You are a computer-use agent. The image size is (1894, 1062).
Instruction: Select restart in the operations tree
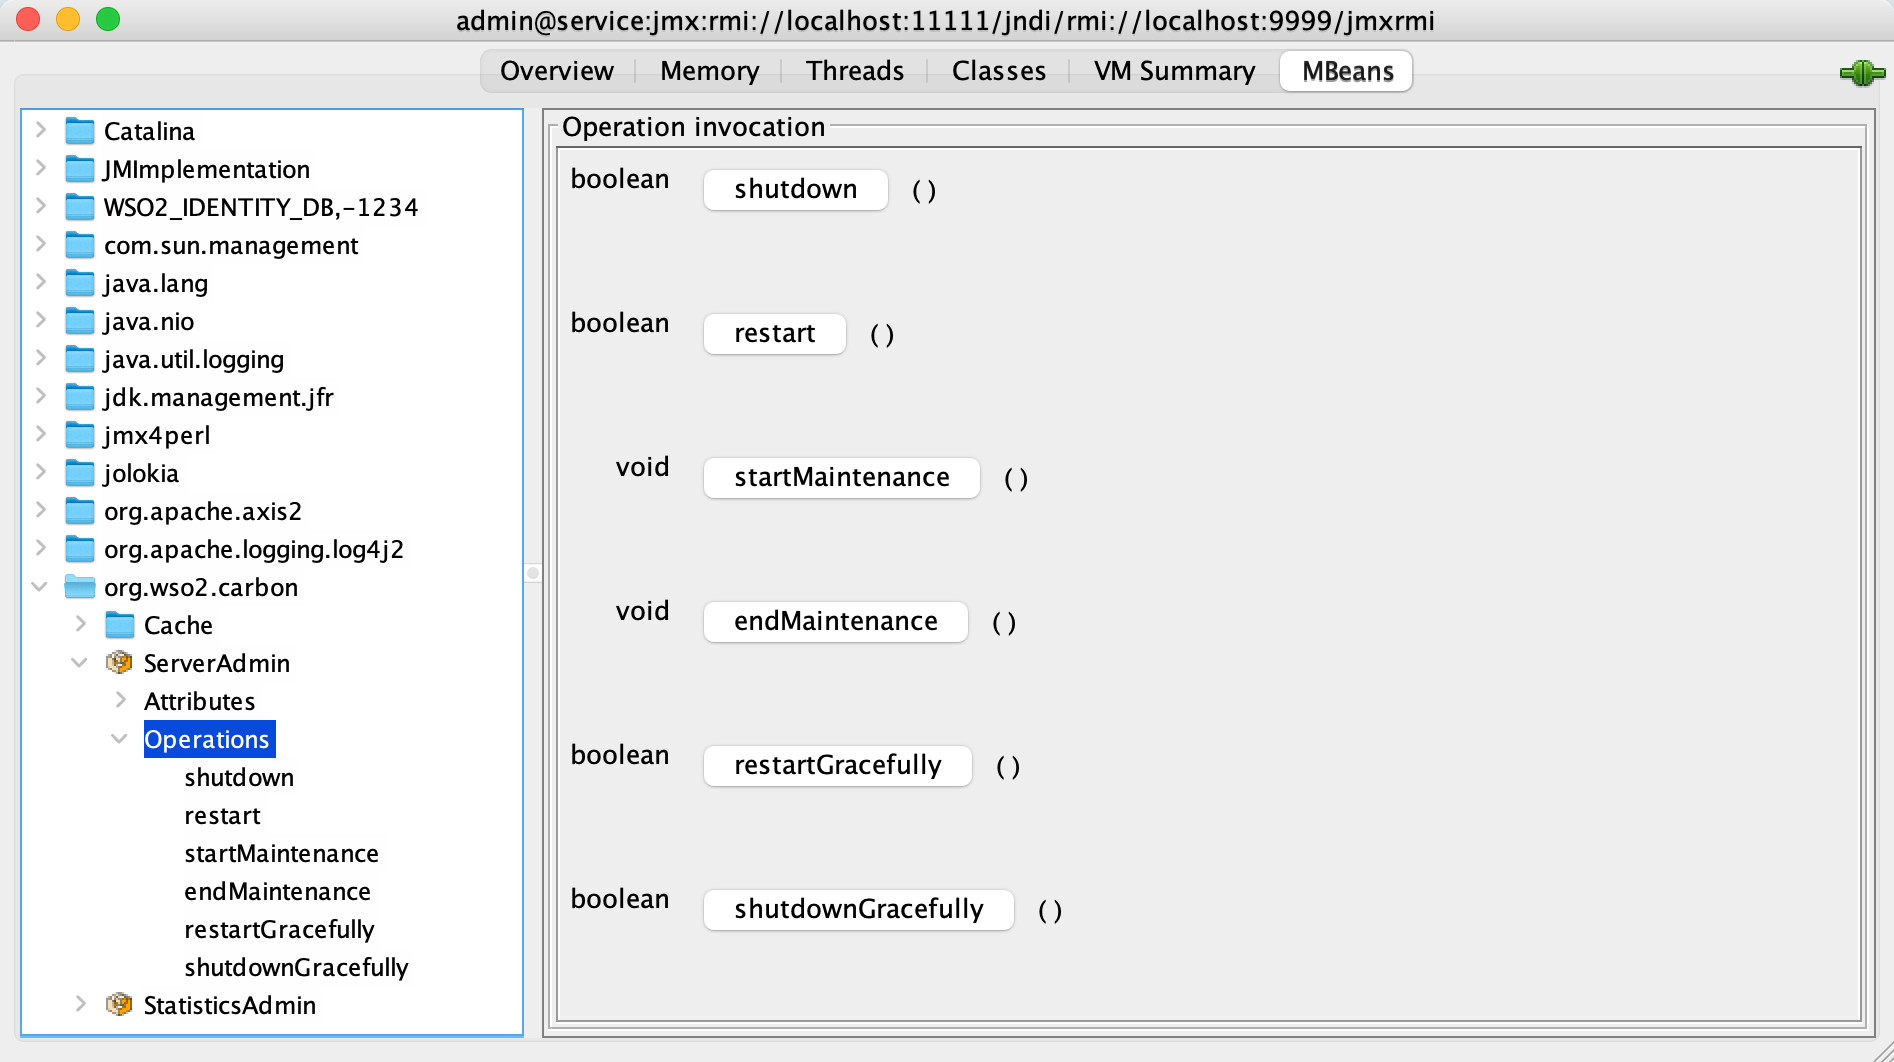tap(222, 815)
